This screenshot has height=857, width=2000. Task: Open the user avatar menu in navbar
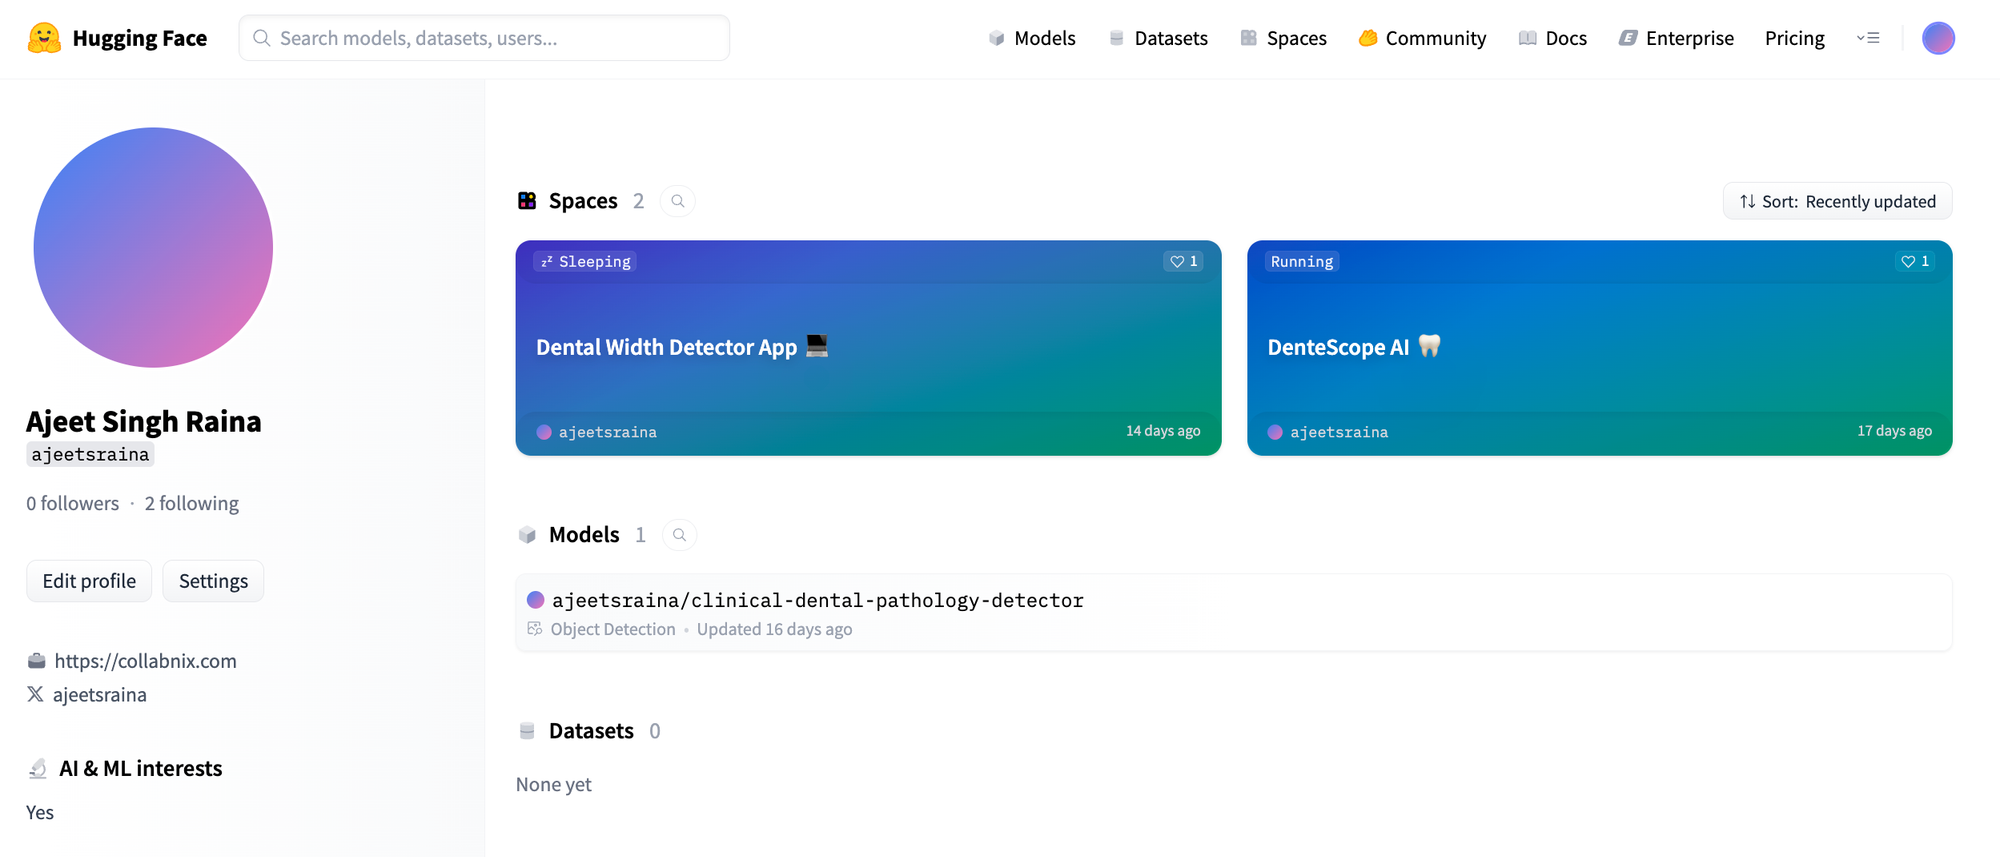[x=1937, y=38]
